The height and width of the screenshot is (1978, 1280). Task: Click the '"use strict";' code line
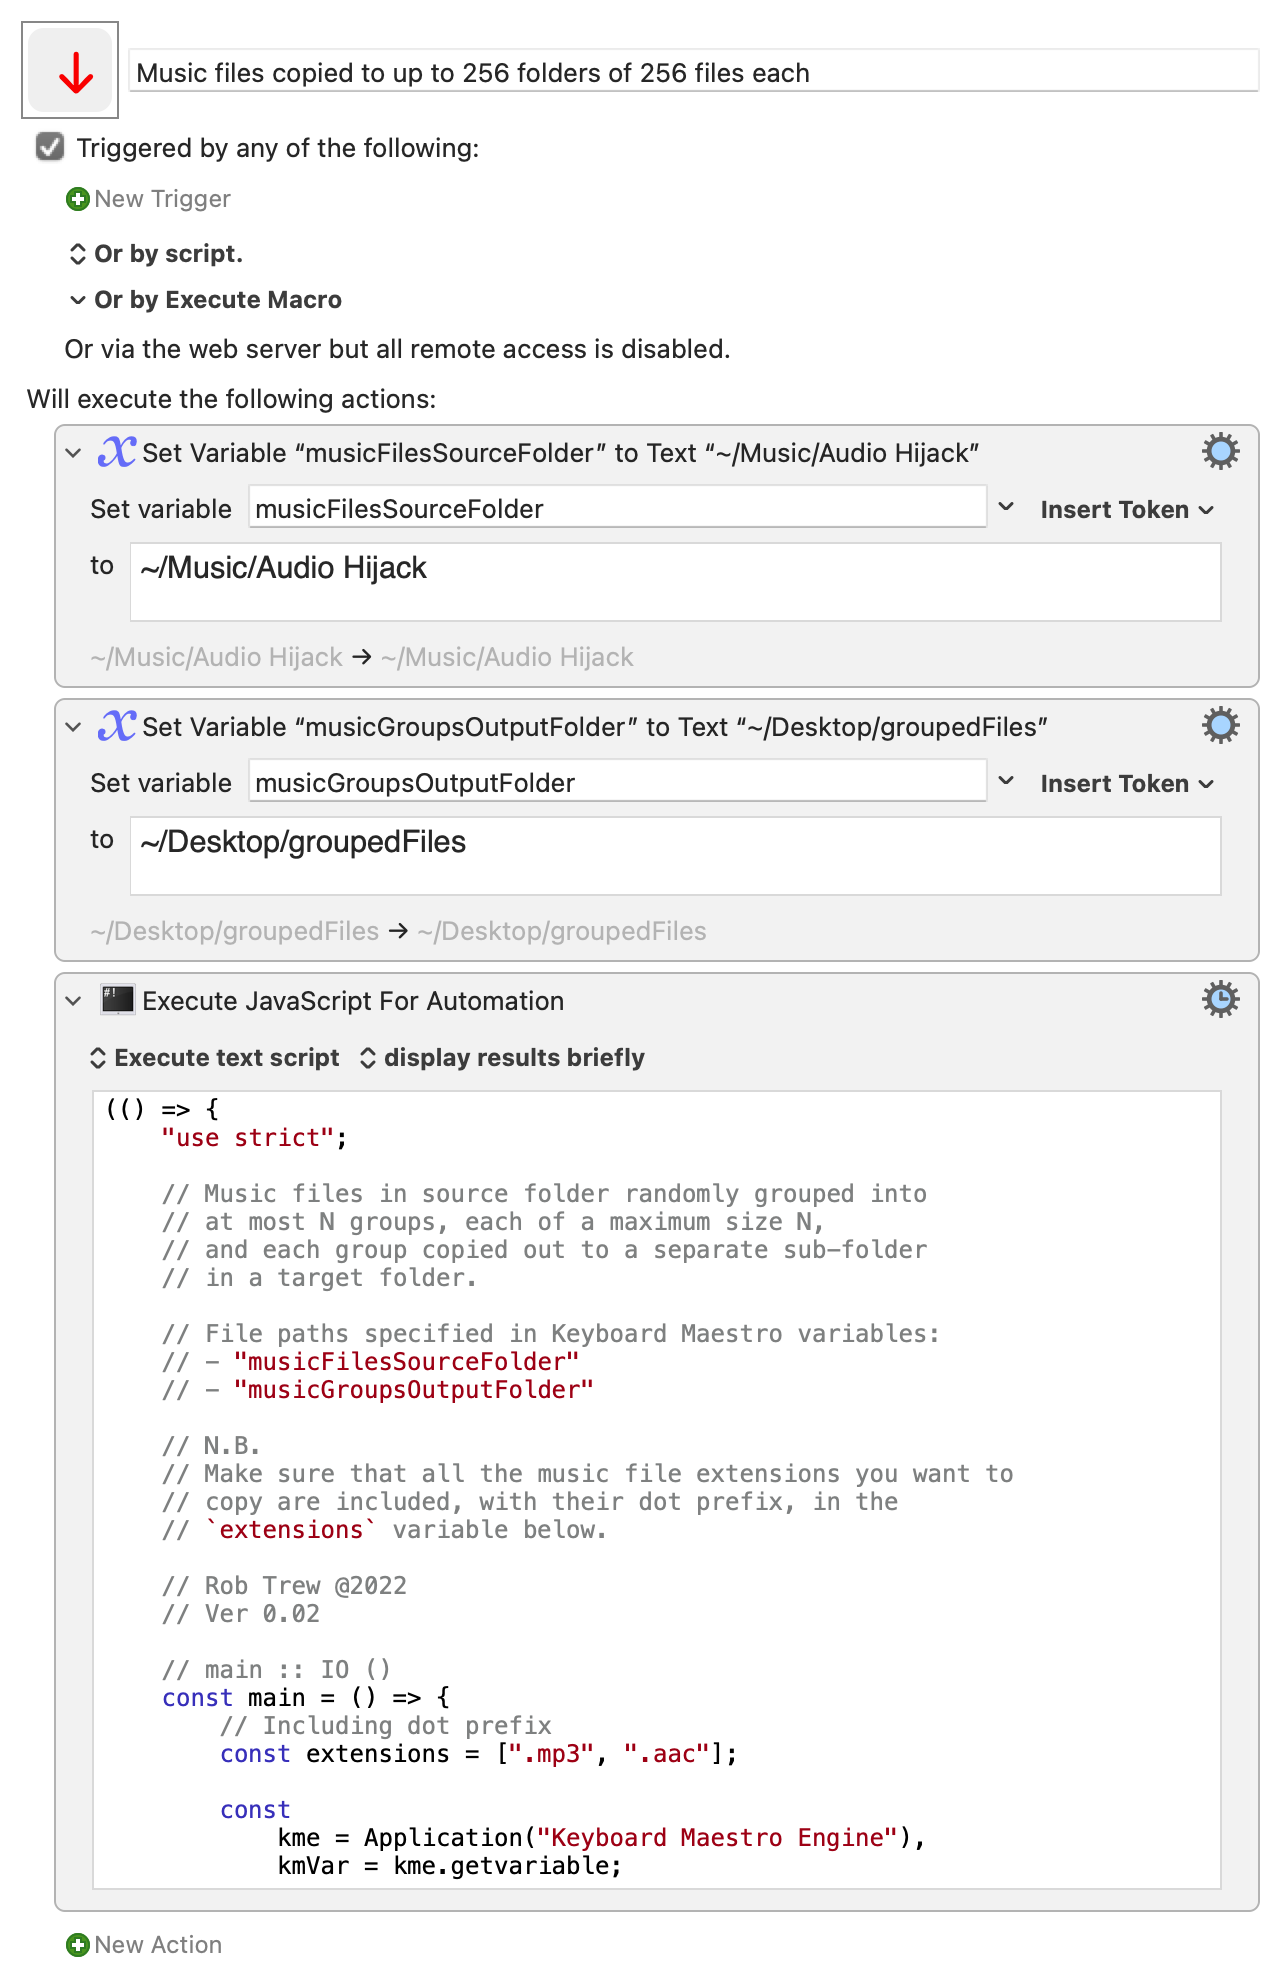tap(255, 1138)
